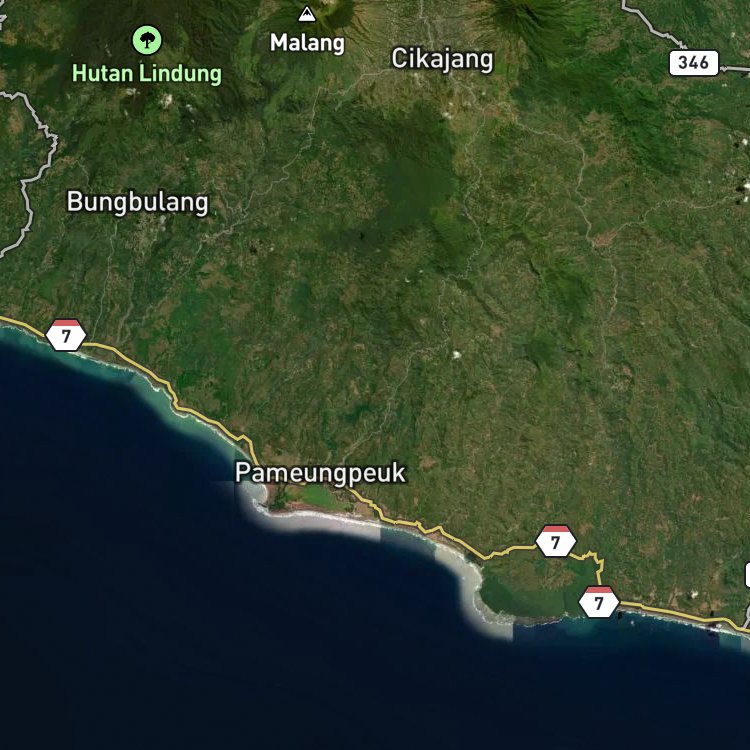Viewport: 750px width, 750px height.
Task: Select the westernmost route 7 highway shield
Action: click(66, 335)
